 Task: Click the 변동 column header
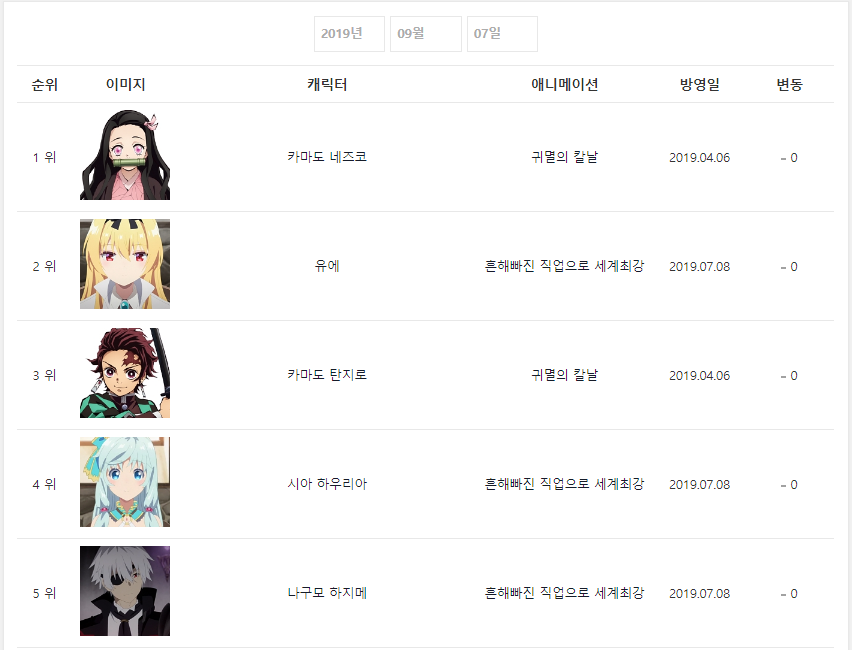(x=789, y=84)
